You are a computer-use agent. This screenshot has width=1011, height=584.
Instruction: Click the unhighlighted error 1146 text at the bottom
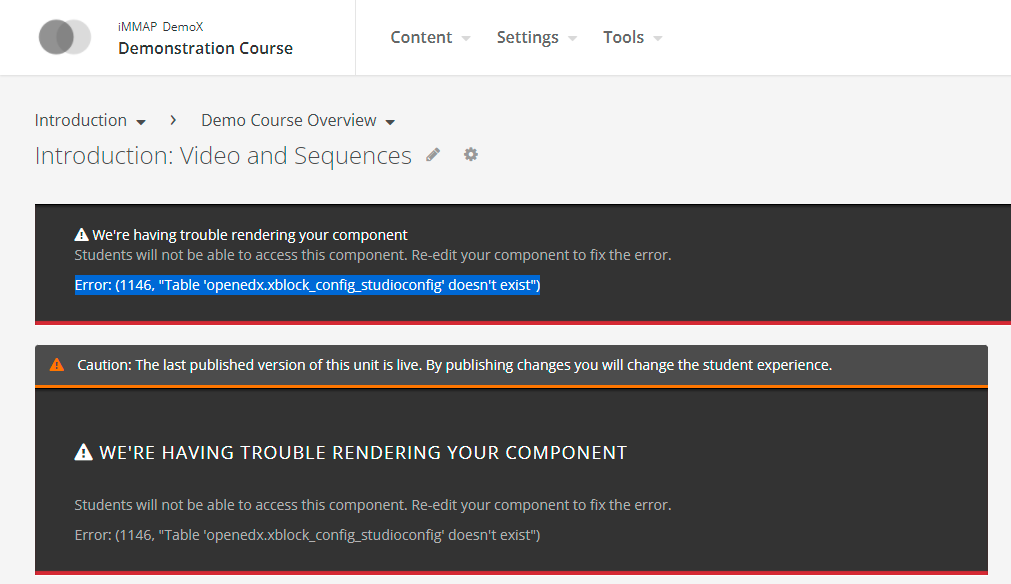pos(307,535)
